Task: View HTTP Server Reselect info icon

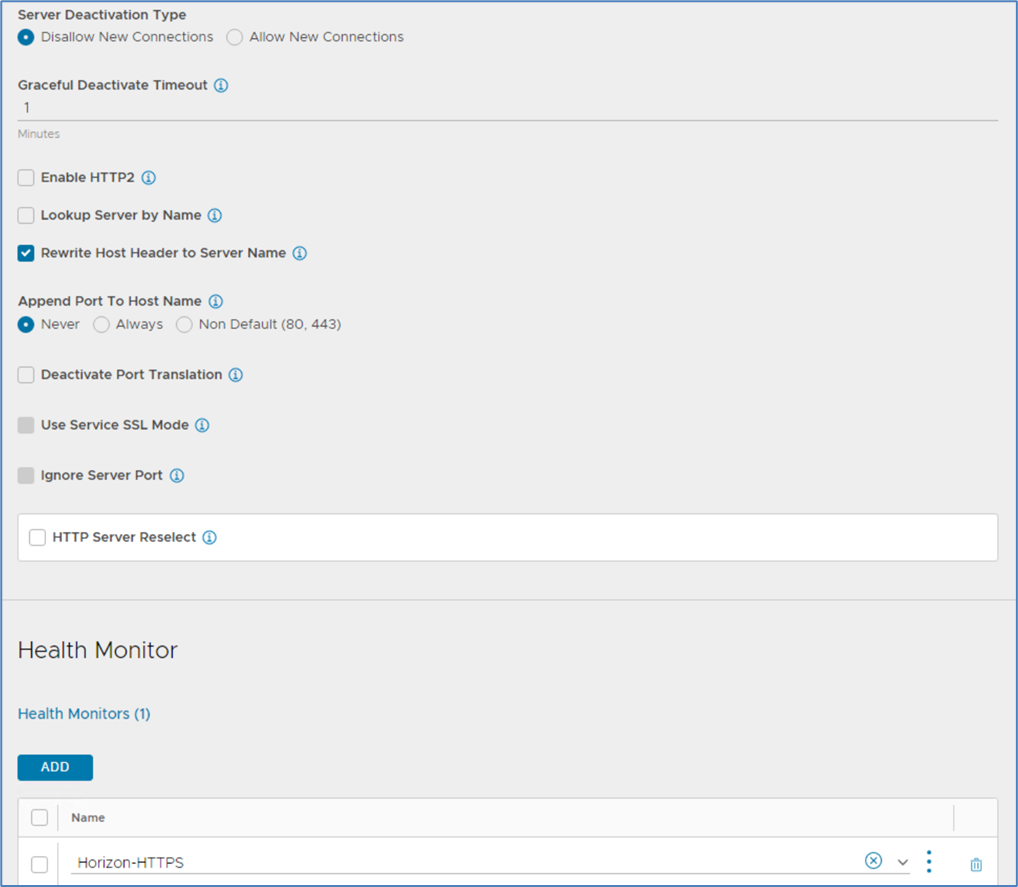Action: click(x=209, y=538)
